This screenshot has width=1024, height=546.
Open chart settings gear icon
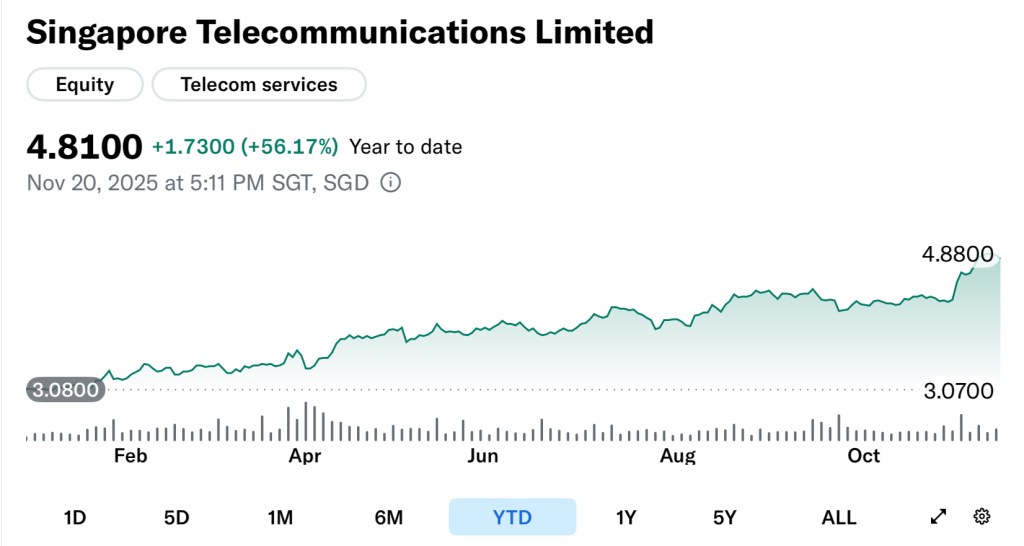[x=982, y=517]
